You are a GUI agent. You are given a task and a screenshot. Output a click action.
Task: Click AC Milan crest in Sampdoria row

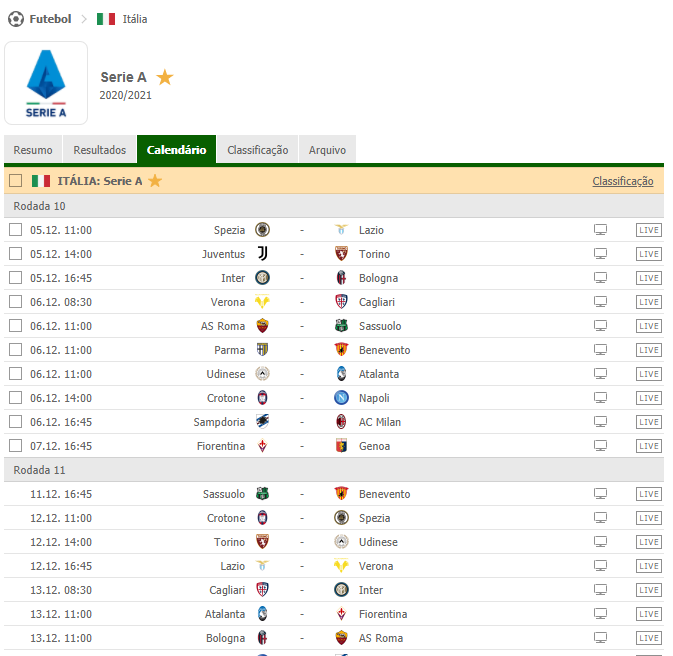[341, 422]
